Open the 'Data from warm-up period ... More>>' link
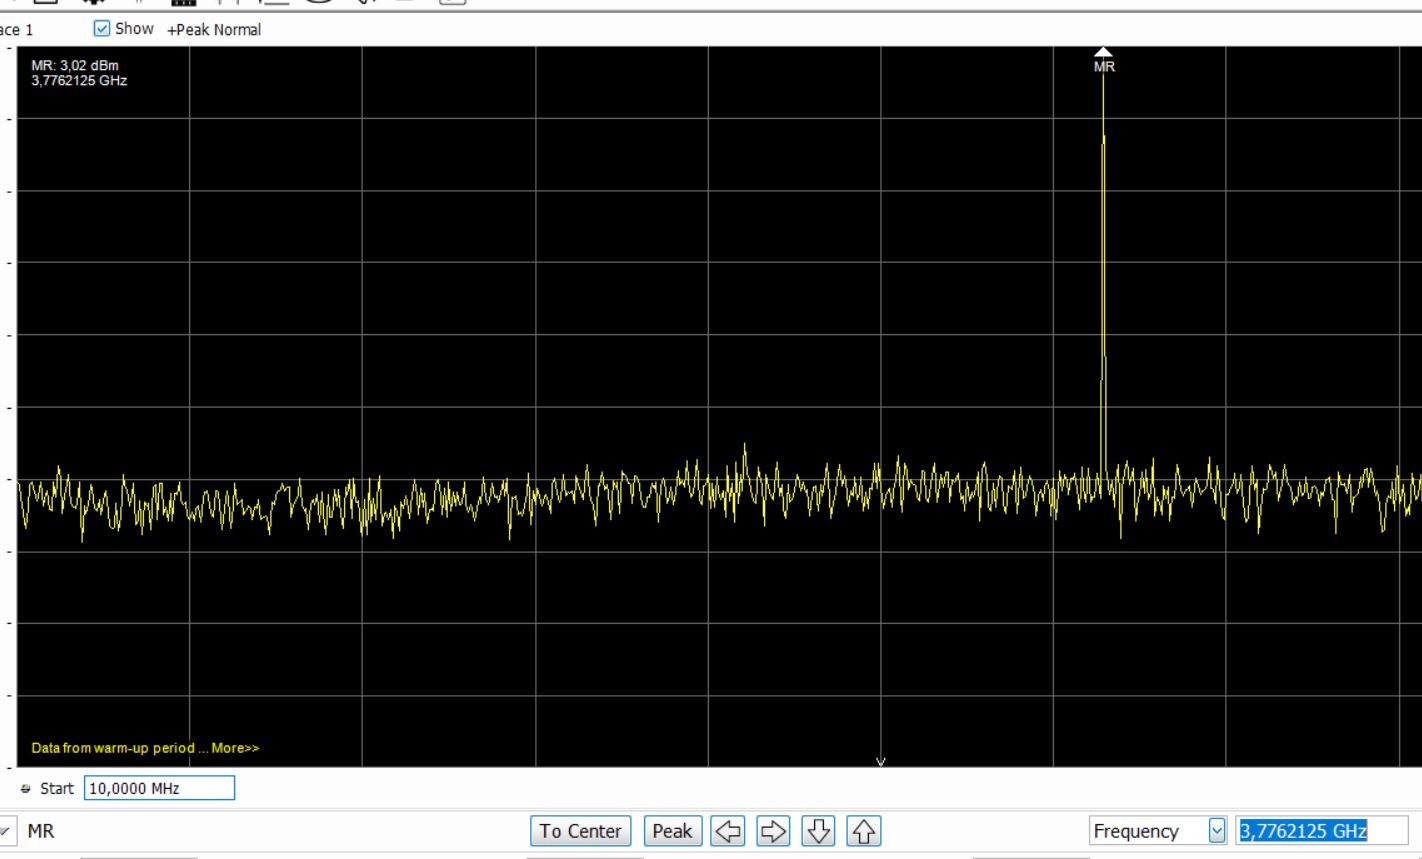The width and height of the screenshot is (1422, 859). coord(145,748)
